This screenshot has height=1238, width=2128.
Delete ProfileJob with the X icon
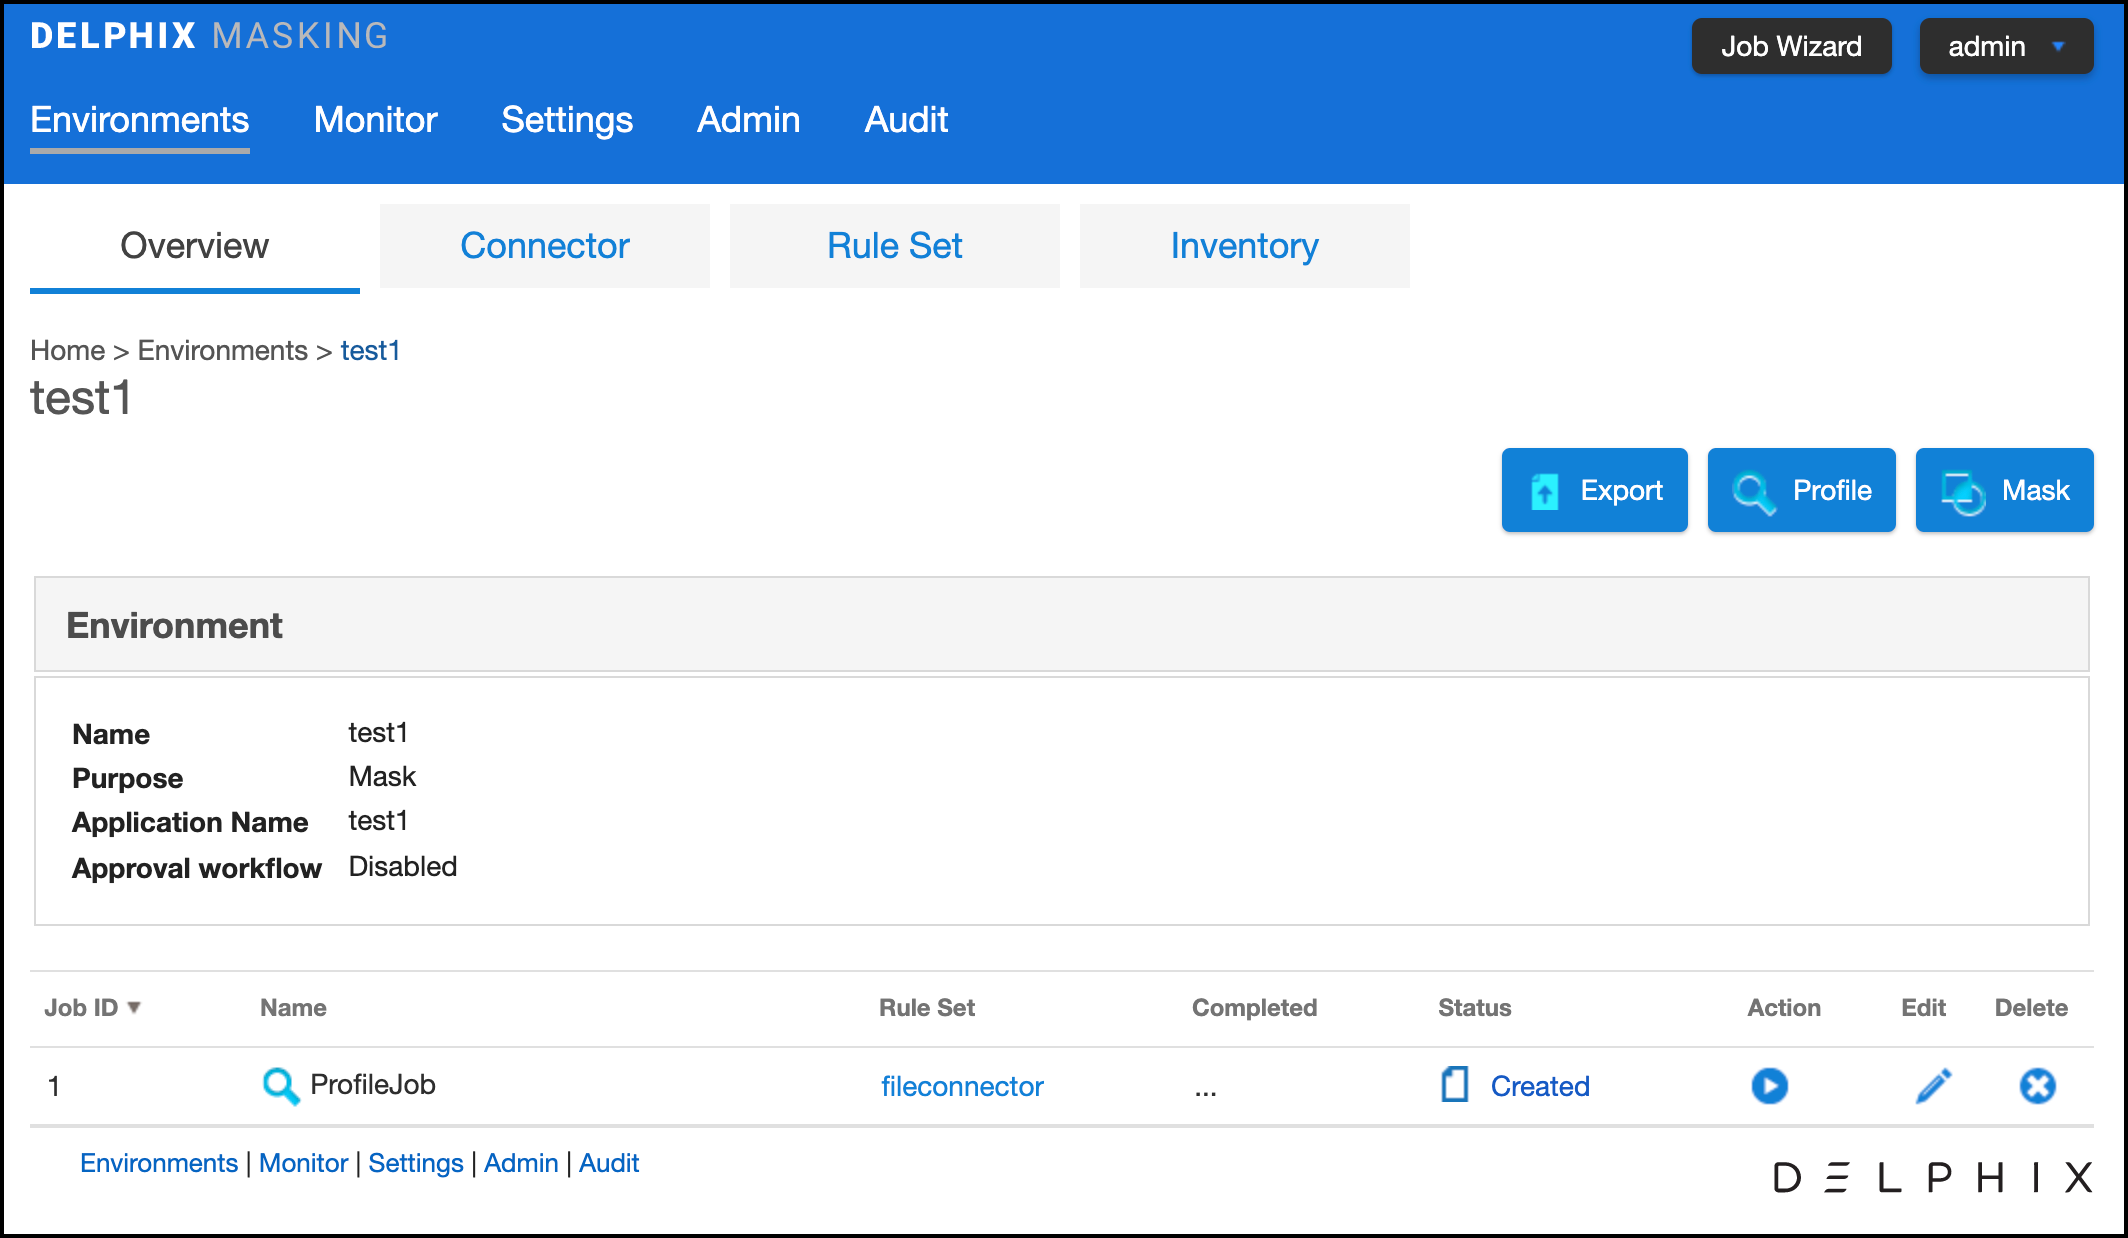[2037, 1086]
